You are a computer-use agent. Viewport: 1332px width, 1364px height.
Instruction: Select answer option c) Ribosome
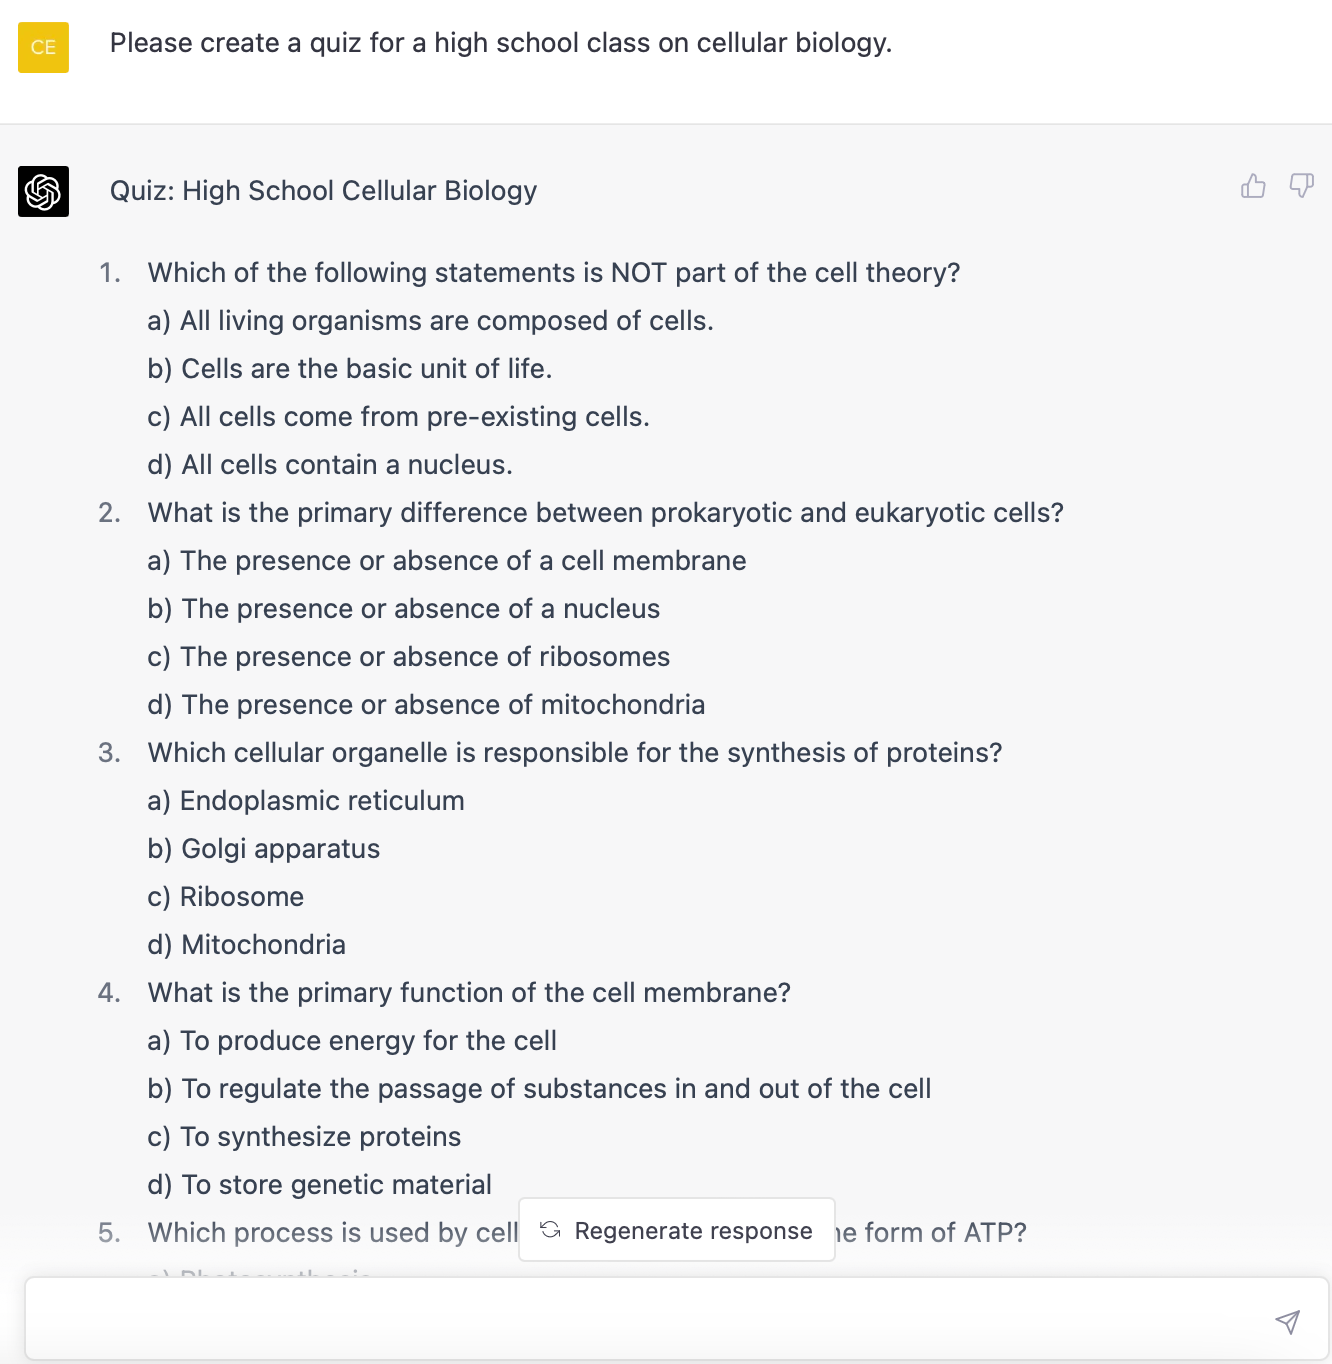pos(225,896)
